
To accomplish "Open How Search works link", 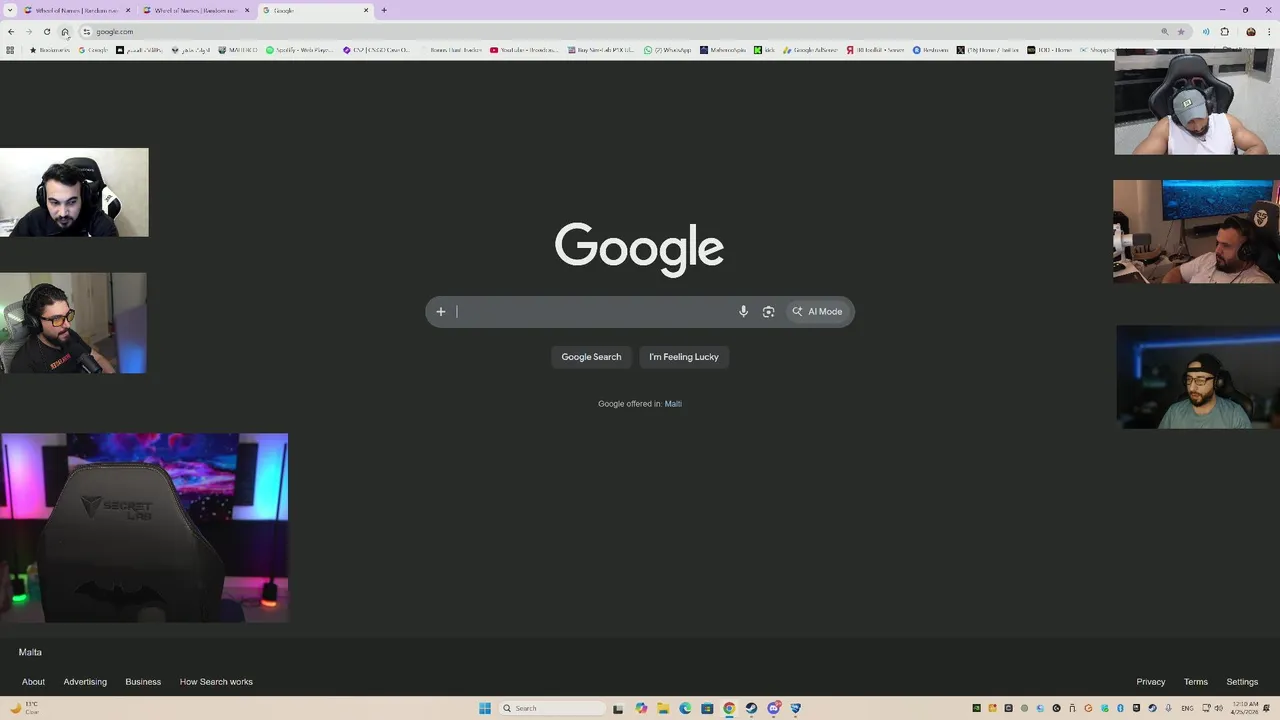I will (216, 682).
